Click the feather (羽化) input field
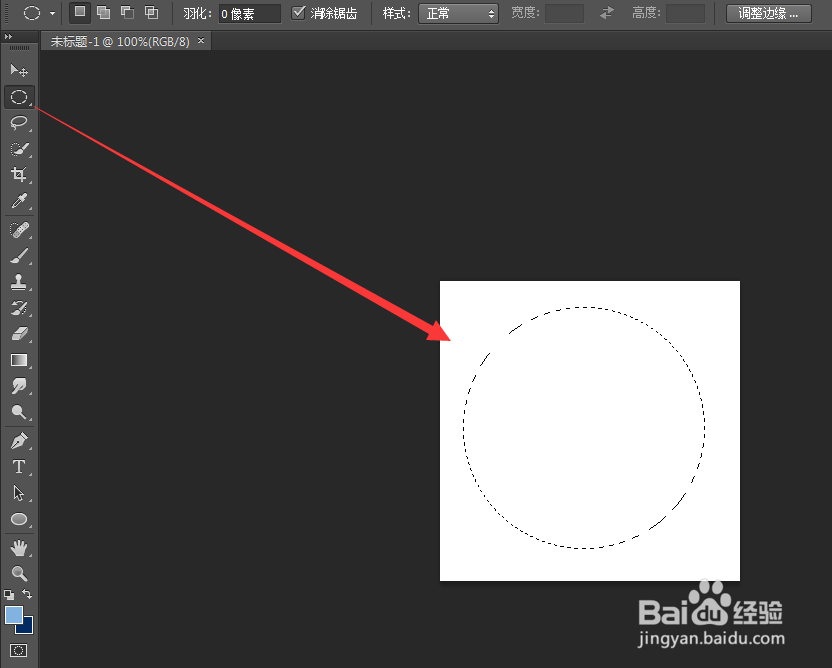This screenshot has height=668, width=832. click(249, 14)
